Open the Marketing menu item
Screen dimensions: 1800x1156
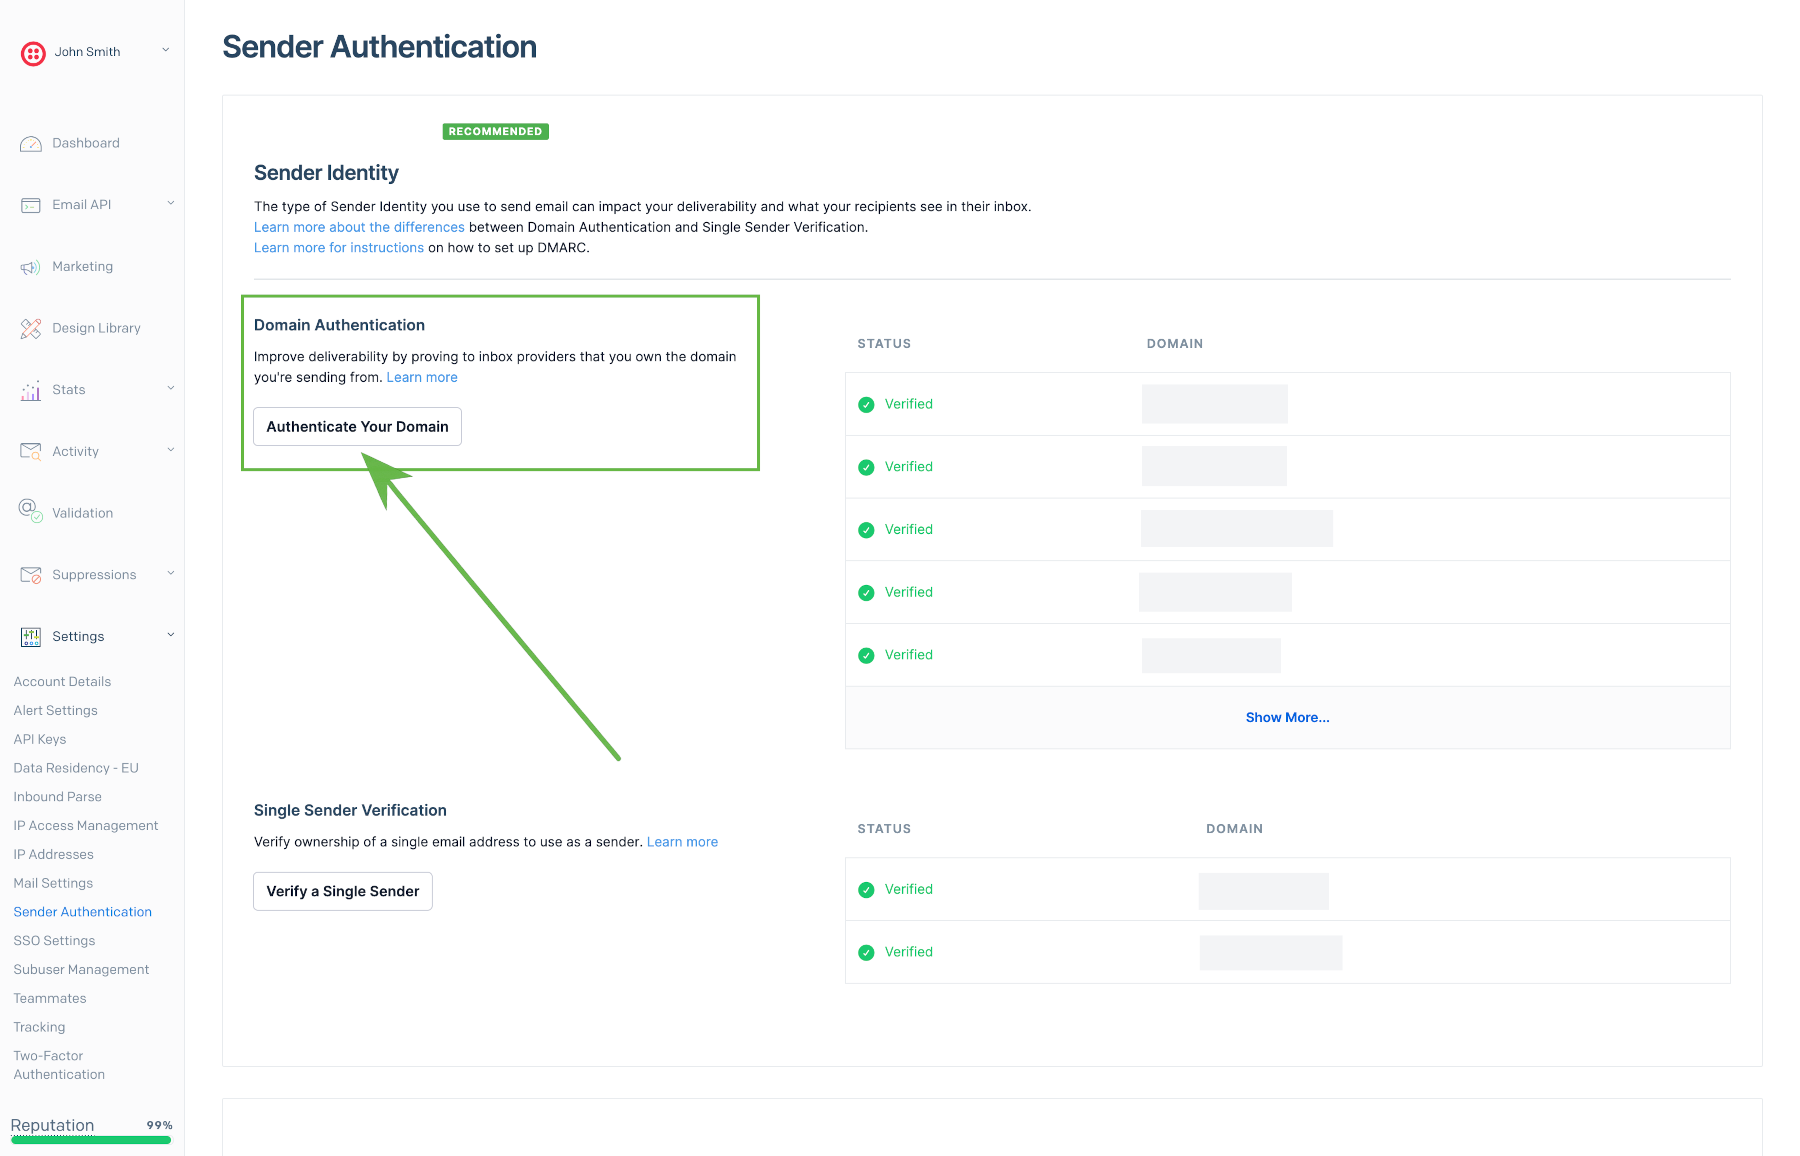(83, 267)
